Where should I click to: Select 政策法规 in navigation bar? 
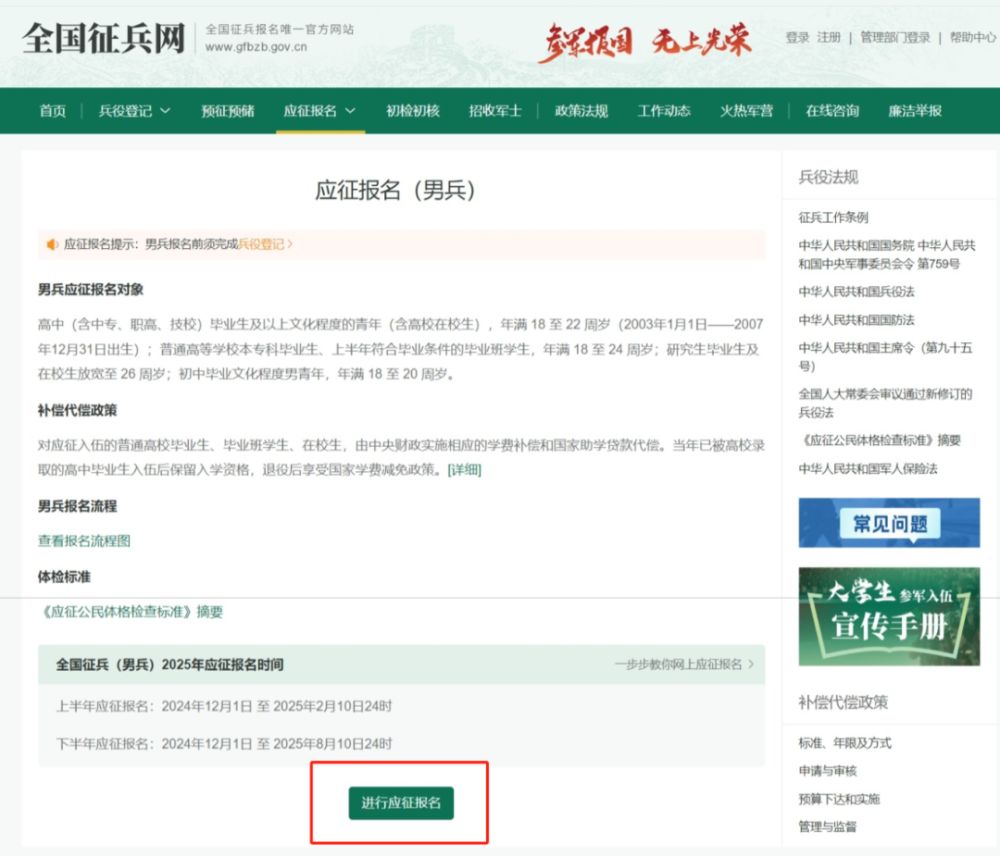tap(581, 111)
